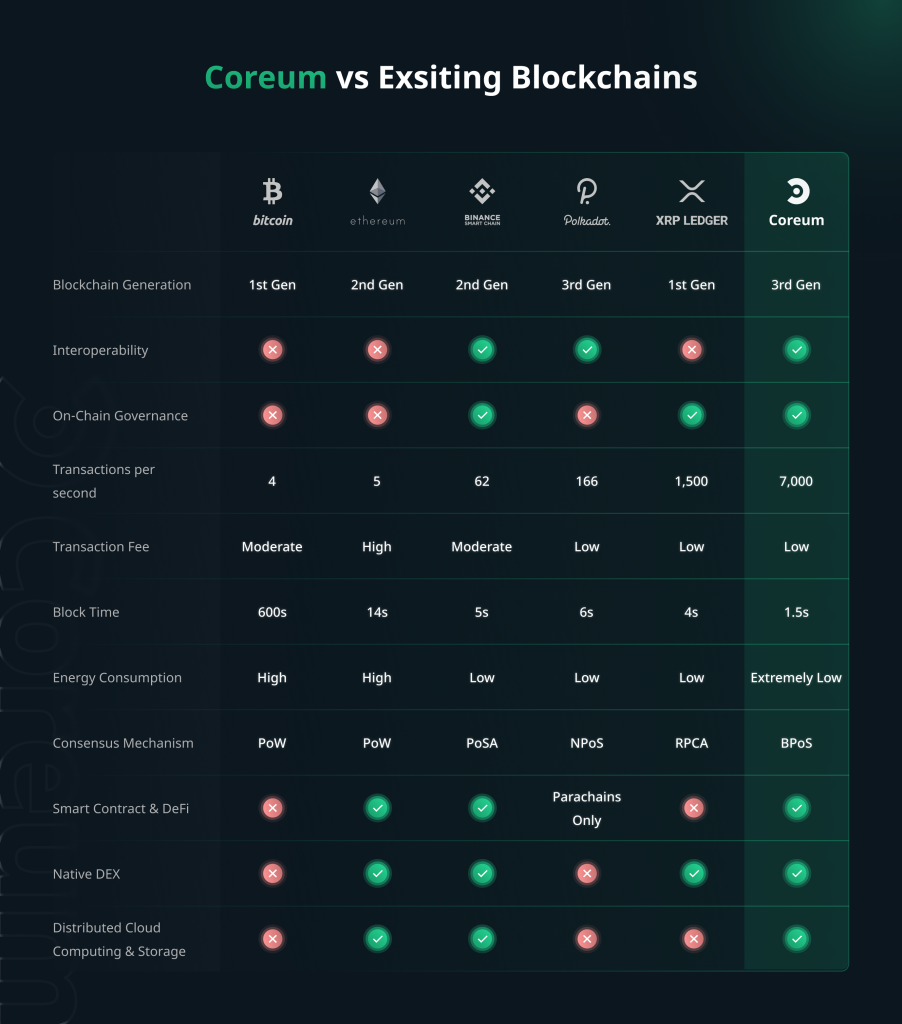902x1024 pixels.
Task: Click the Coreum logo icon
Action: pos(797,191)
